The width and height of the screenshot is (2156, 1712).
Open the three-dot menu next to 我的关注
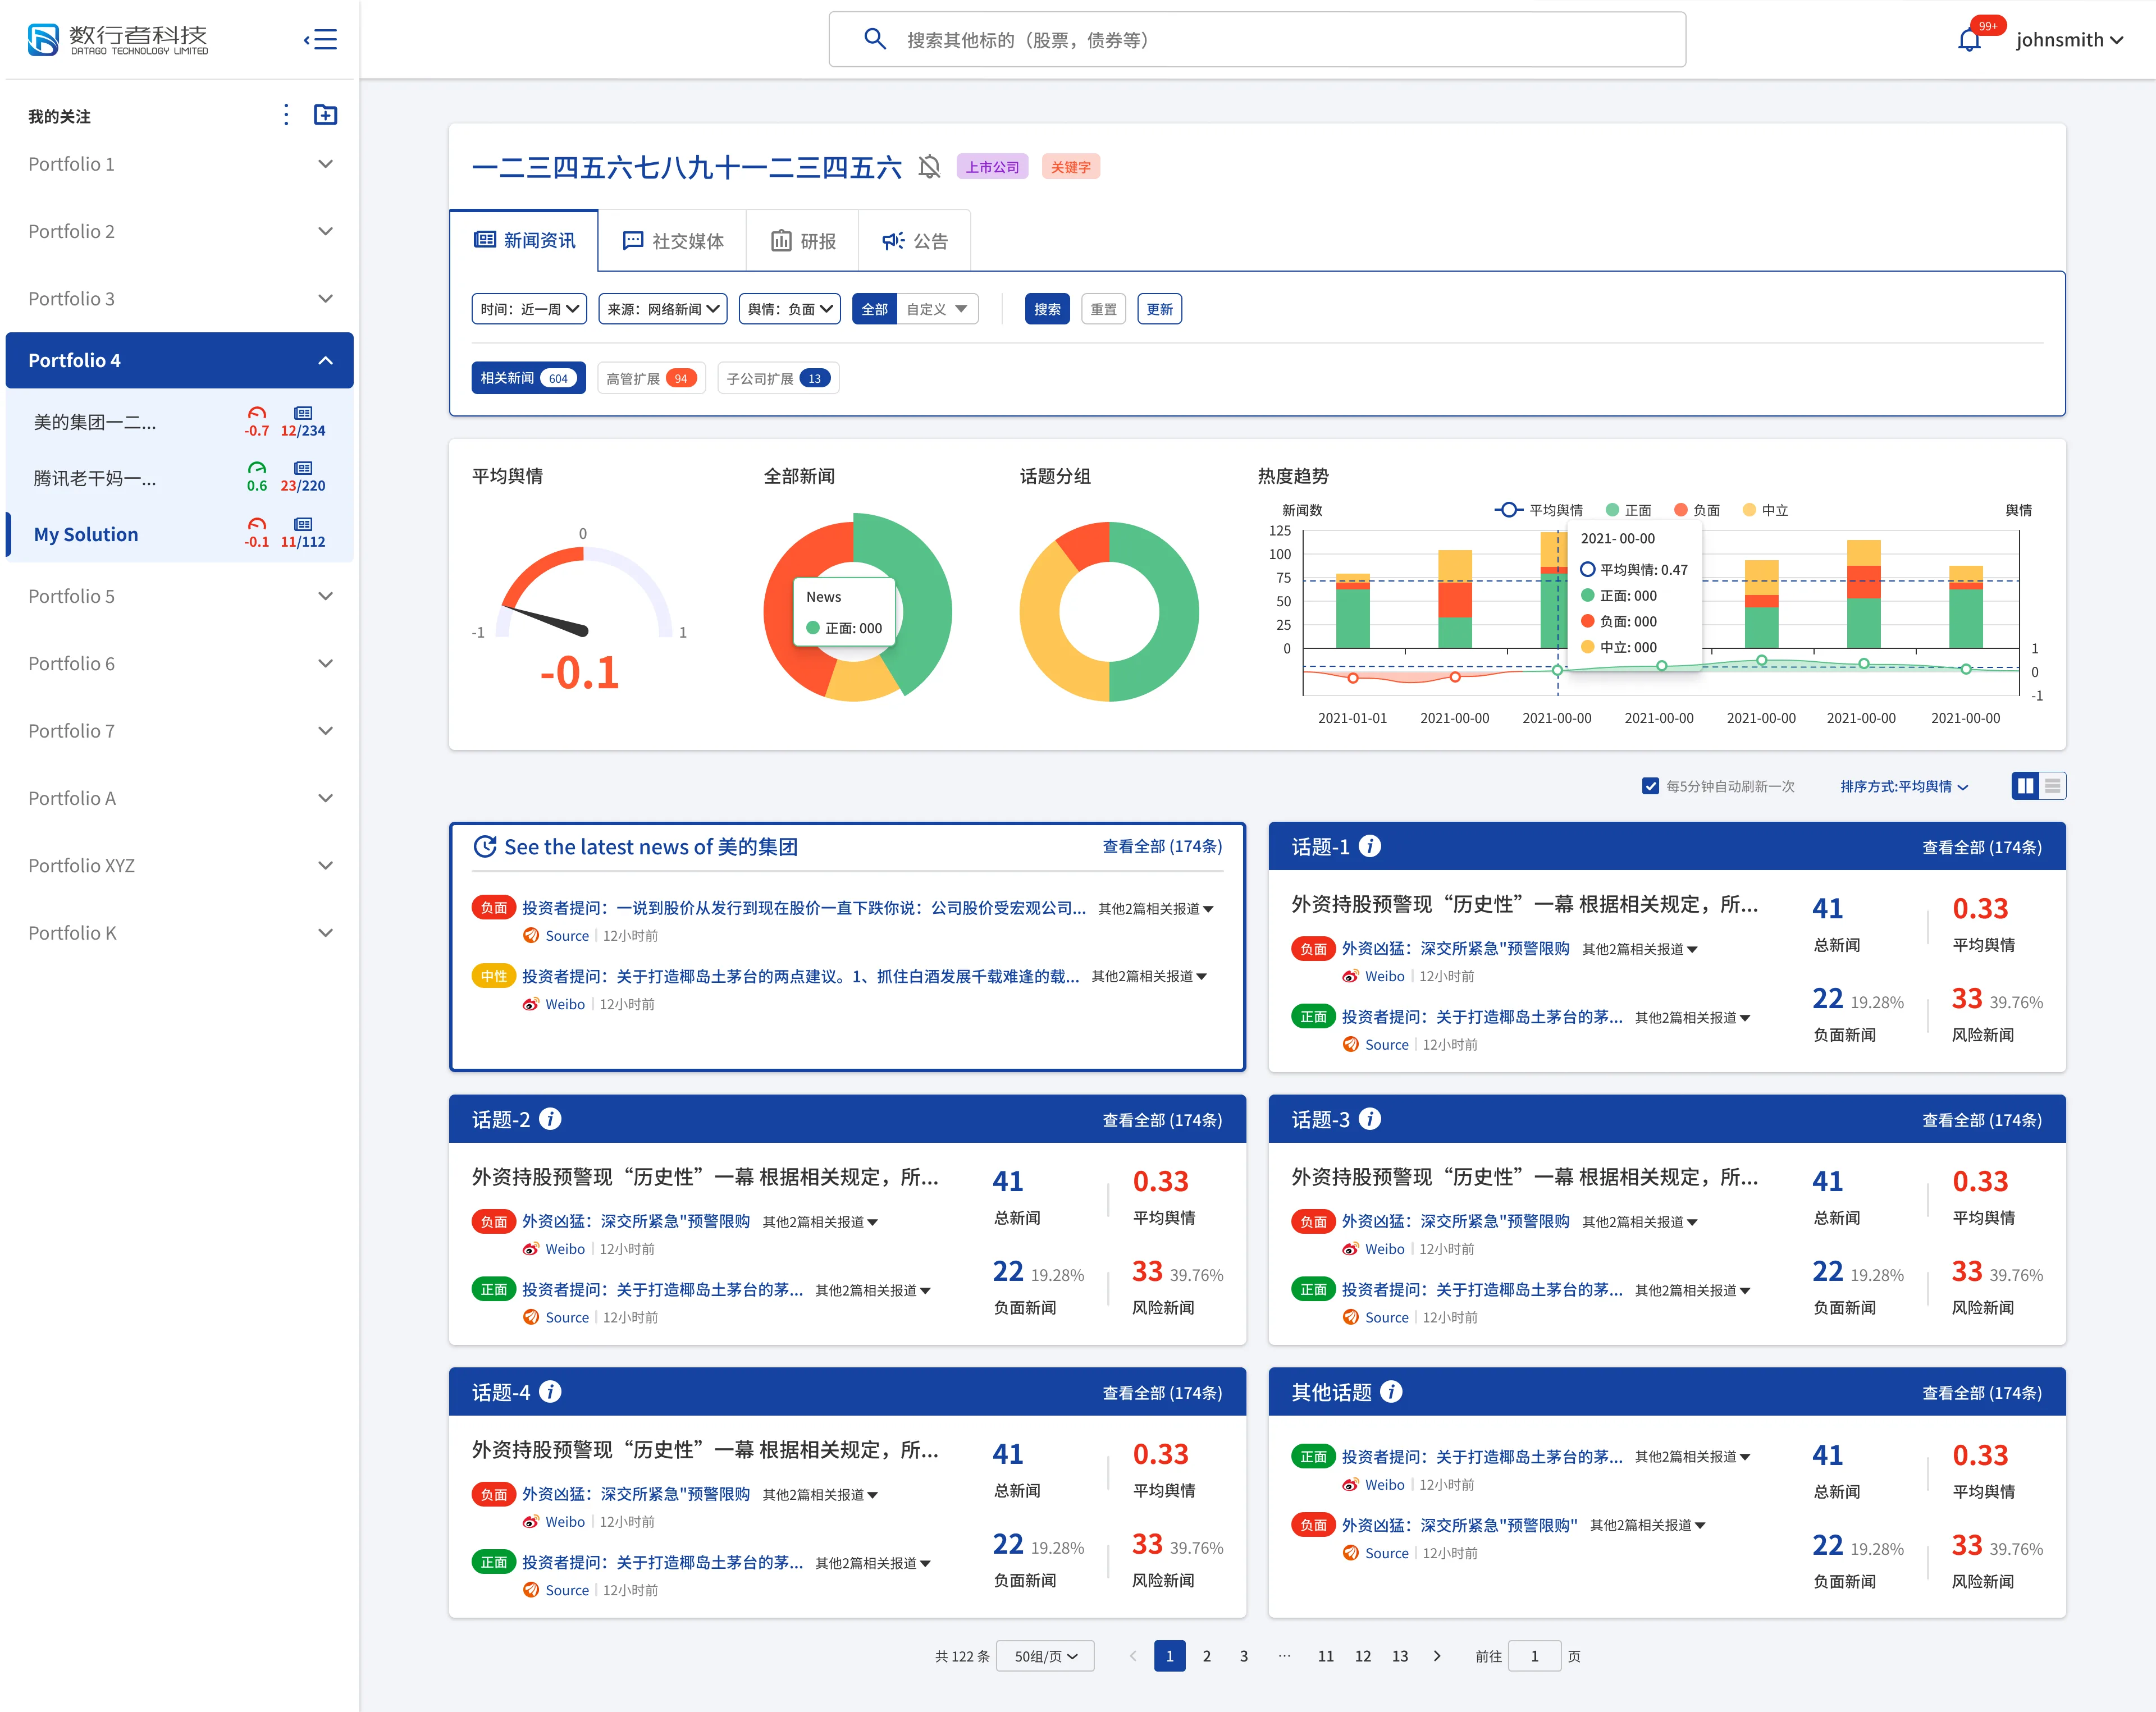tap(286, 115)
